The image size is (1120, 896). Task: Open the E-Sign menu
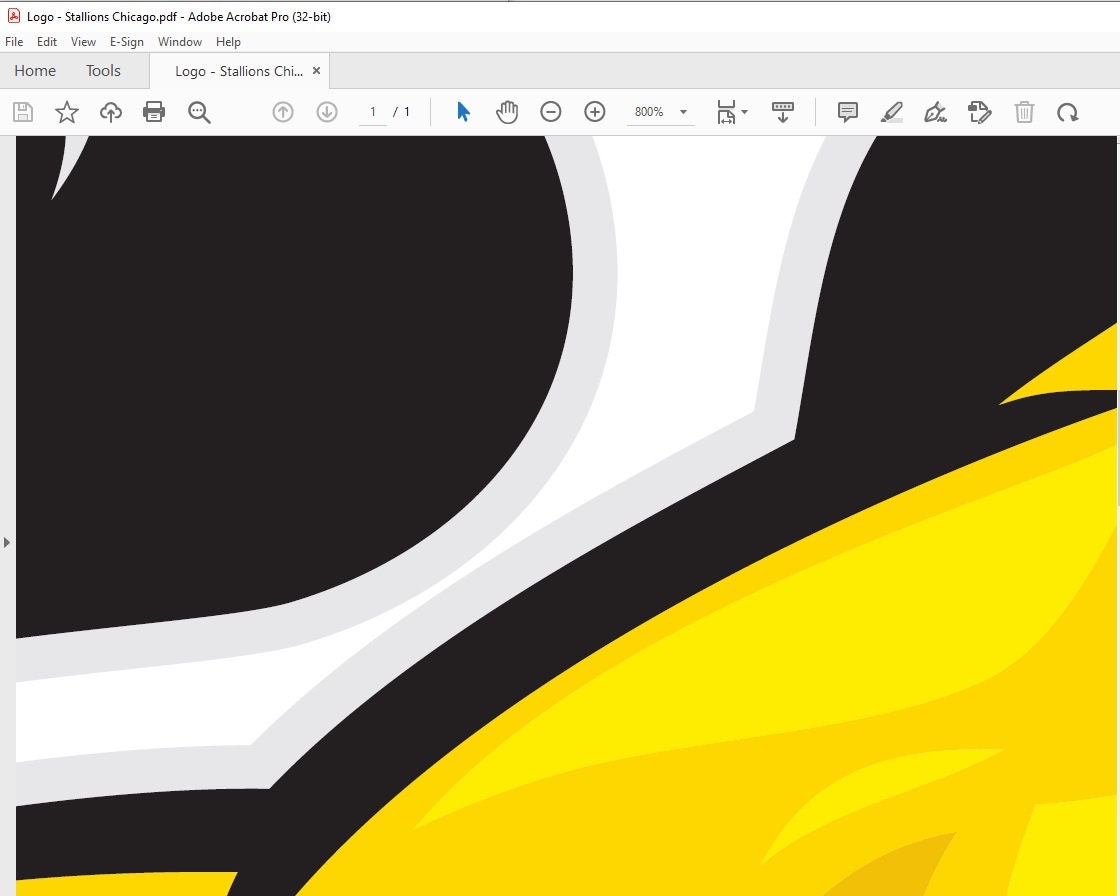[x=126, y=41]
